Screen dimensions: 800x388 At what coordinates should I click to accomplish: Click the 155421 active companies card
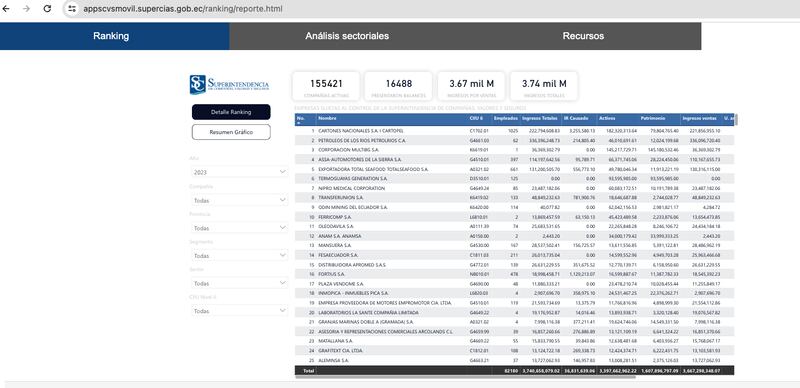coord(326,86)
